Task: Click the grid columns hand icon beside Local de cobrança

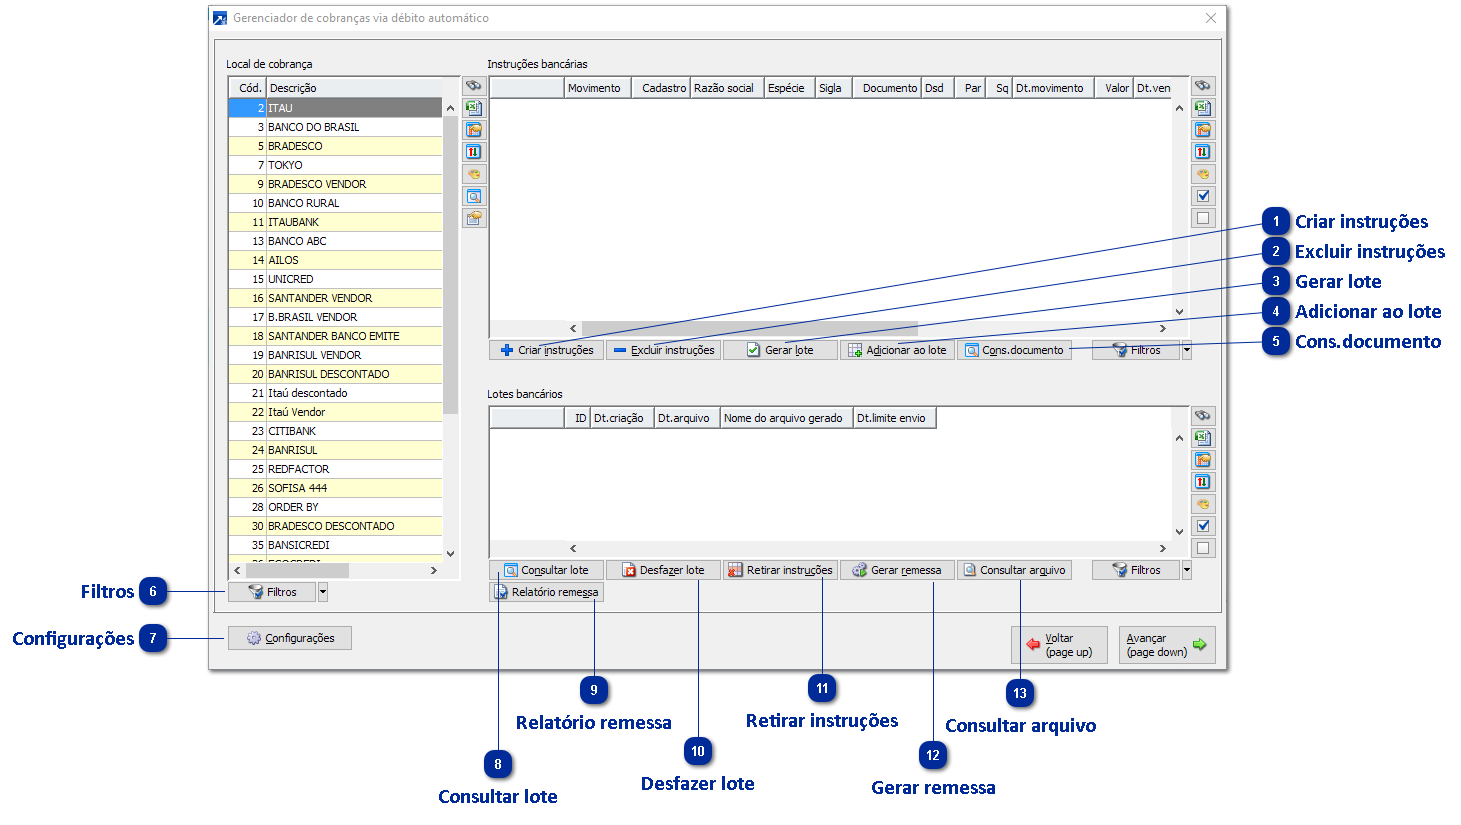Action: click(x=474, y=130)
